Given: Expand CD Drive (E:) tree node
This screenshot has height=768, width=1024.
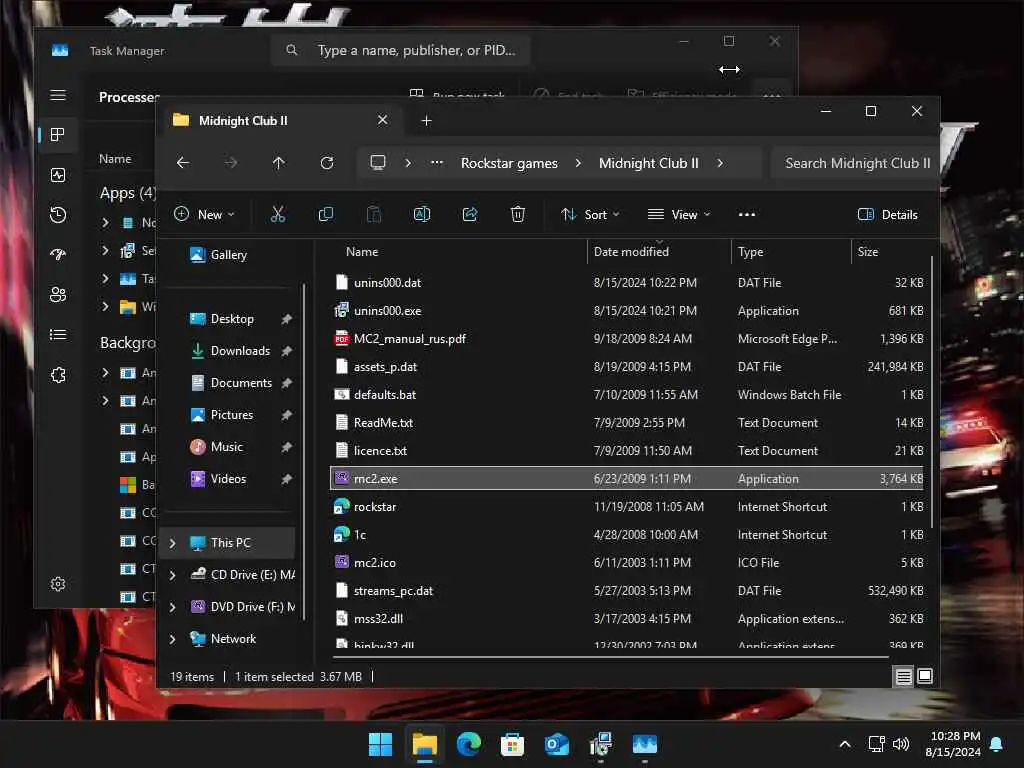Looking at the screenshot, I should (172, 575).
